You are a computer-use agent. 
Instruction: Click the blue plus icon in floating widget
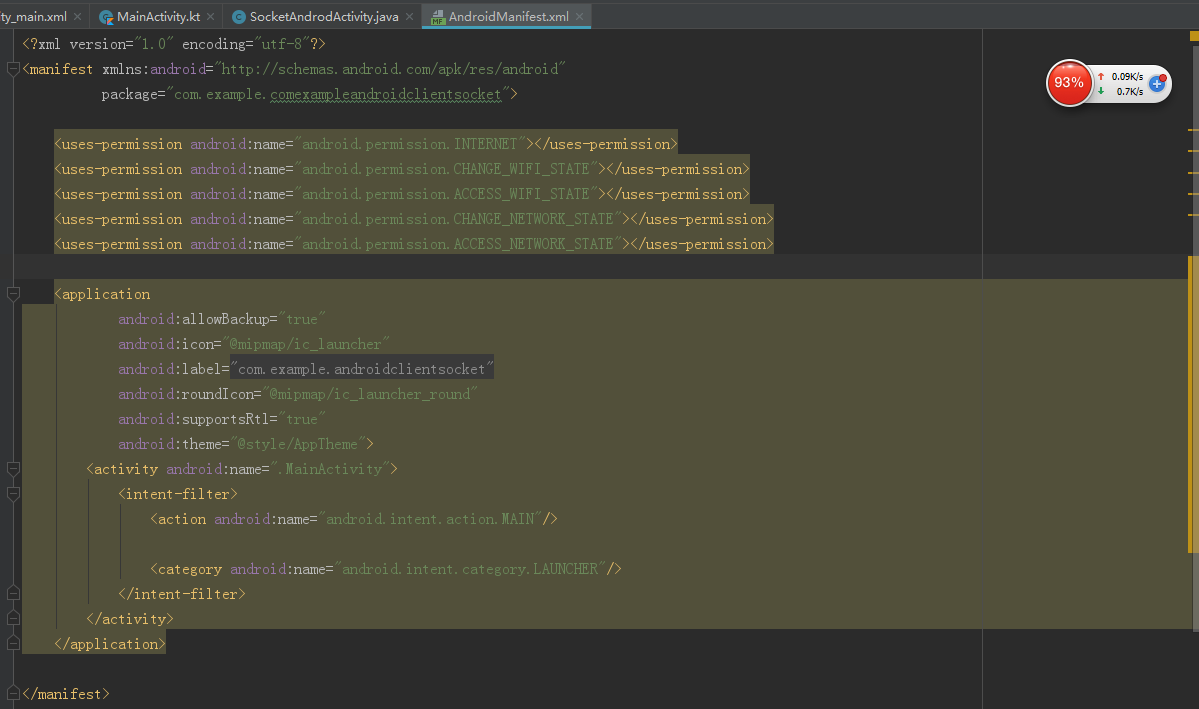(x=1157, y=83)
